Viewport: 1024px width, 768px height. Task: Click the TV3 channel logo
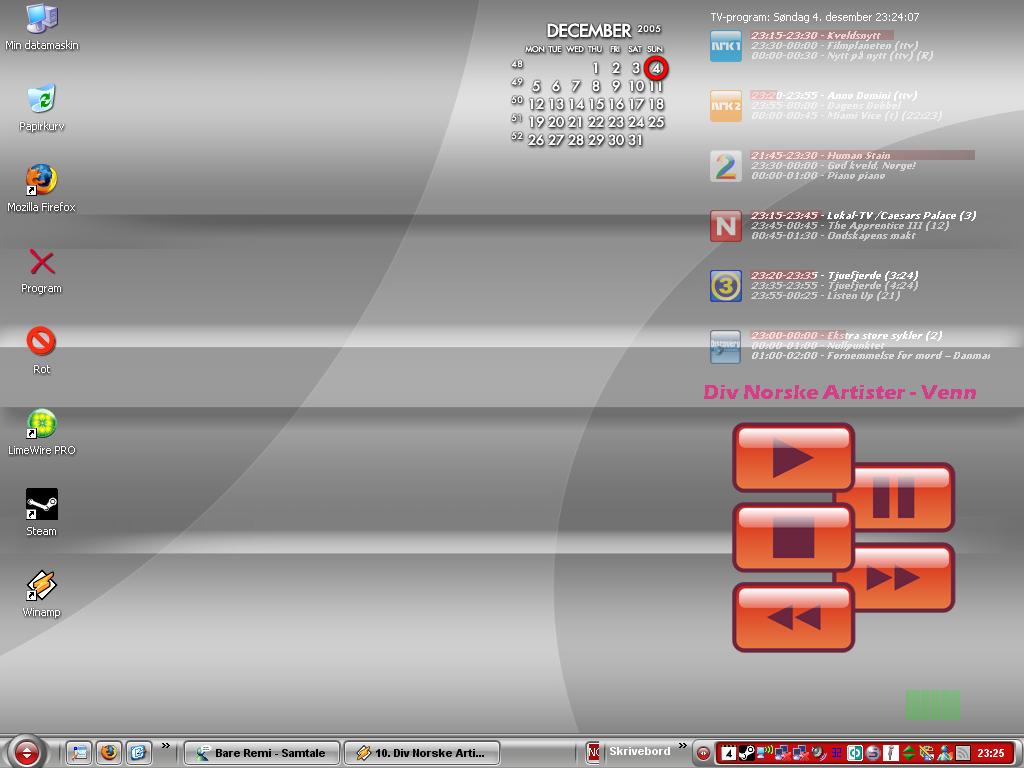point(726,286)
